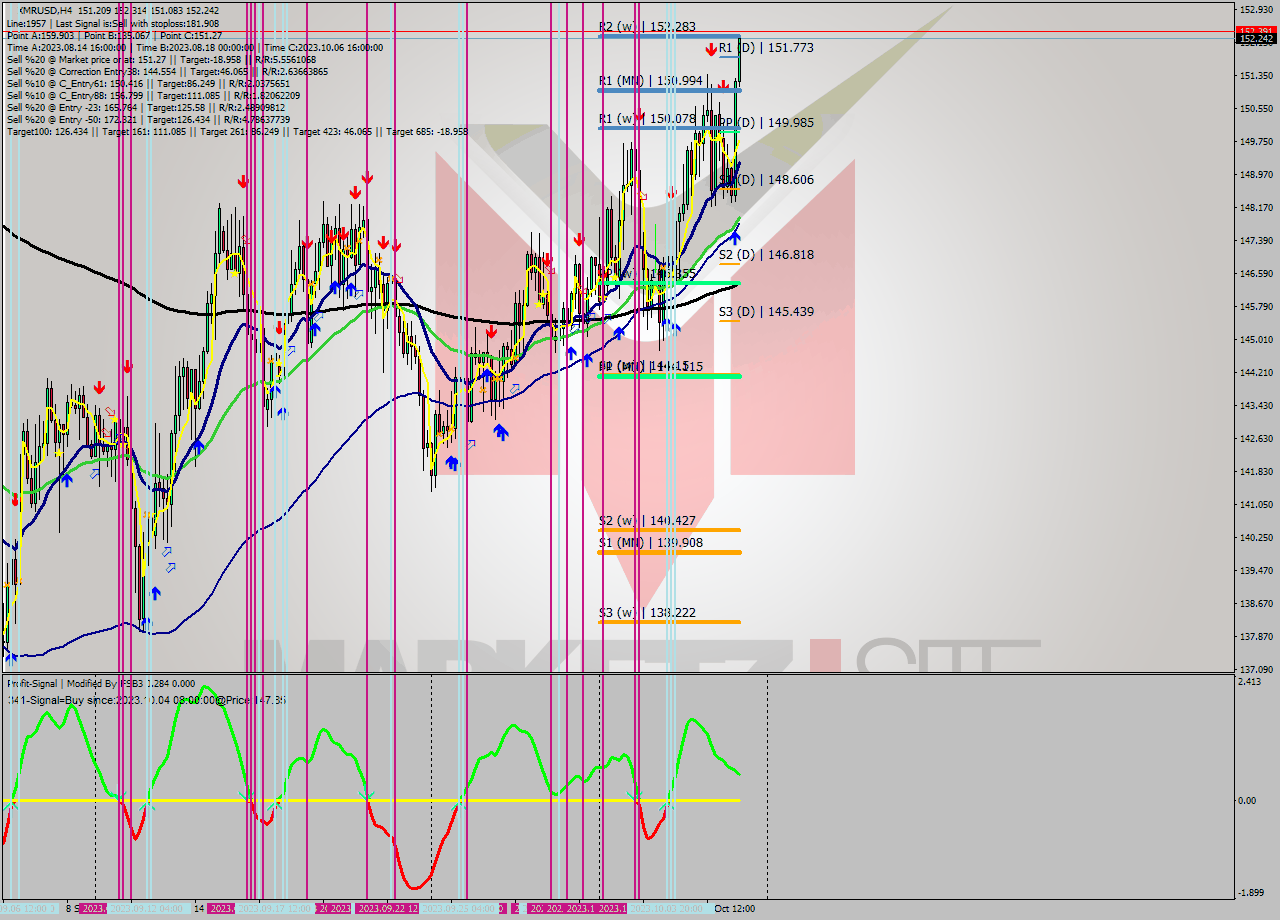Image resolution: width=1280 pixels, height=920 pixels.
Task: Click the Oct 12:00 time axis label
Action: 735,909
